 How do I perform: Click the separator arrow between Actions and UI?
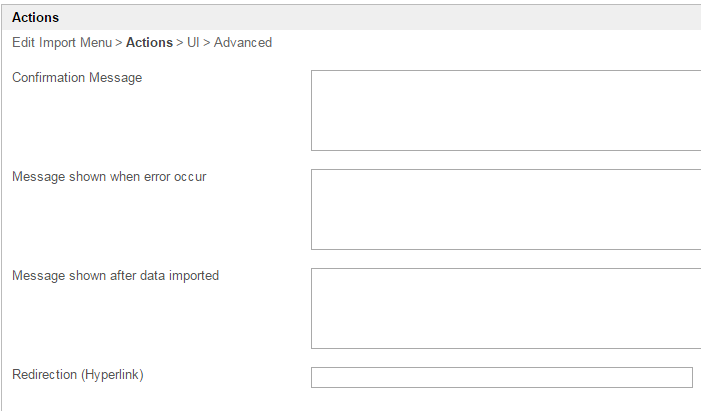click(x=180, y=43)
